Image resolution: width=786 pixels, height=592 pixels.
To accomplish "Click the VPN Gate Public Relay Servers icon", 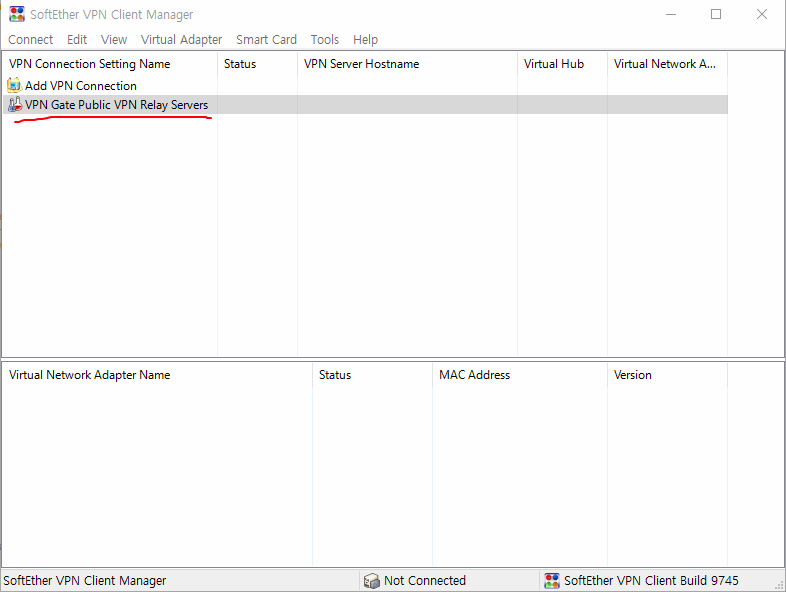I will click(15, 104).
